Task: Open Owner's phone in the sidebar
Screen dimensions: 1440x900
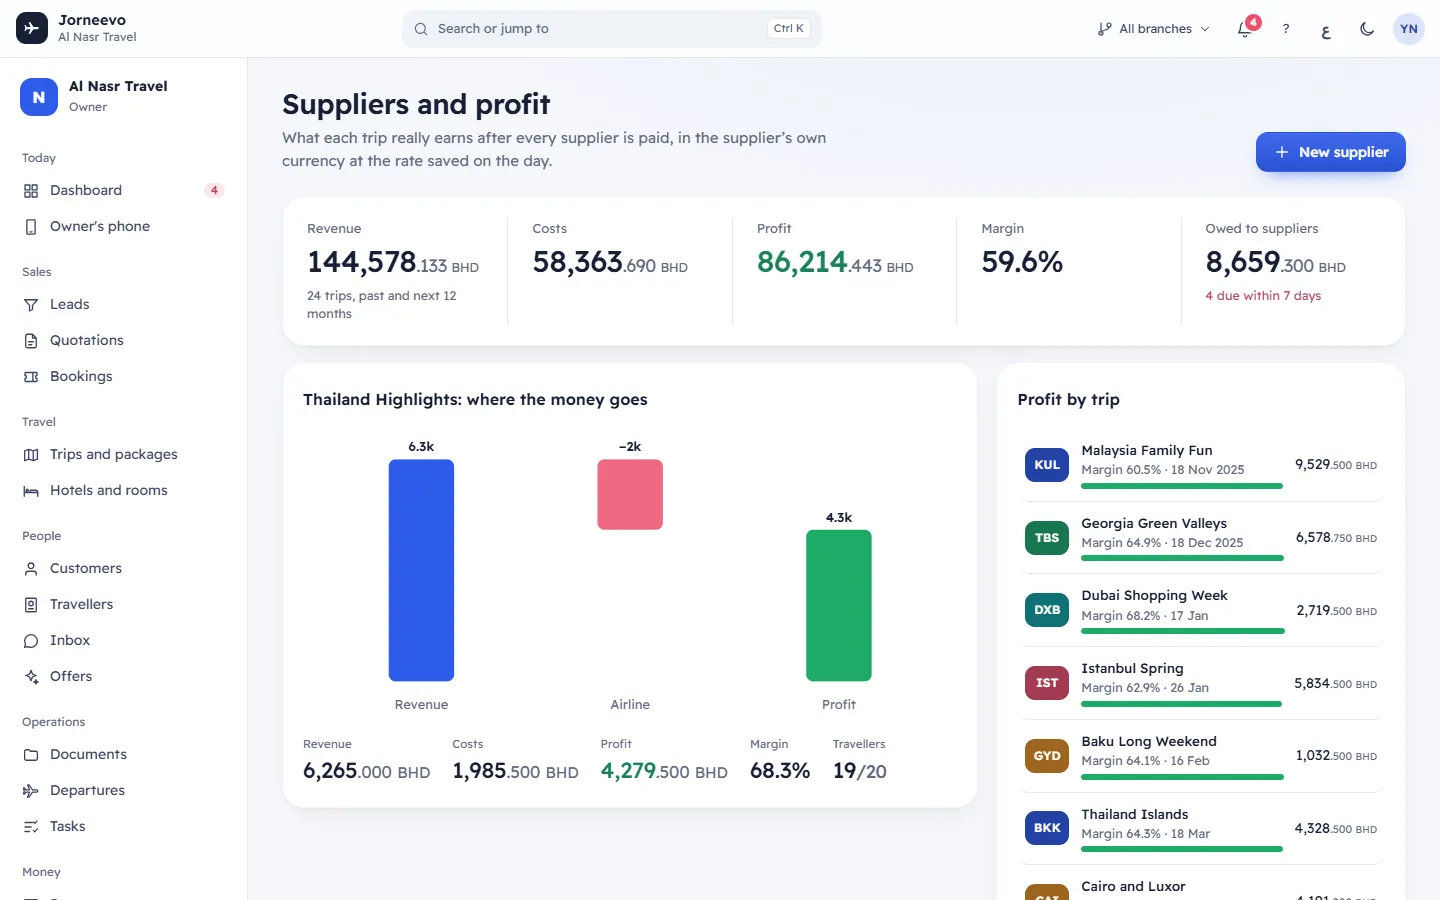Action: click(x=123, y=226)
